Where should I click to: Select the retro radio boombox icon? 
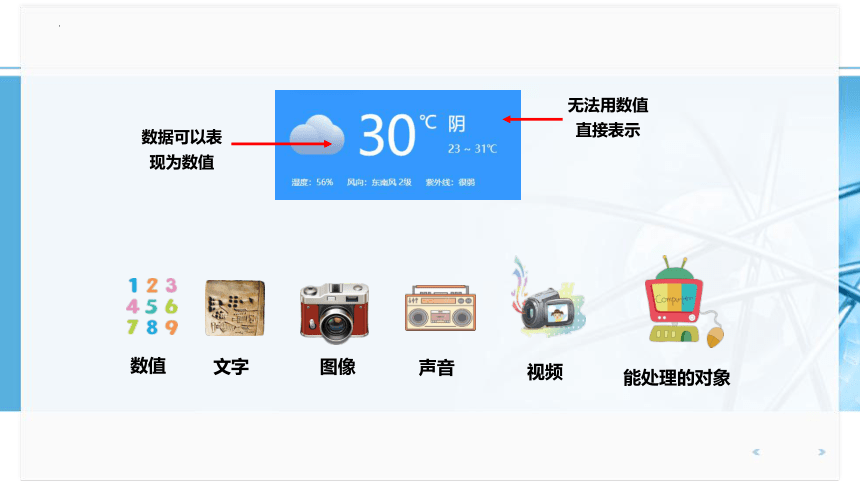pos(440,308)
